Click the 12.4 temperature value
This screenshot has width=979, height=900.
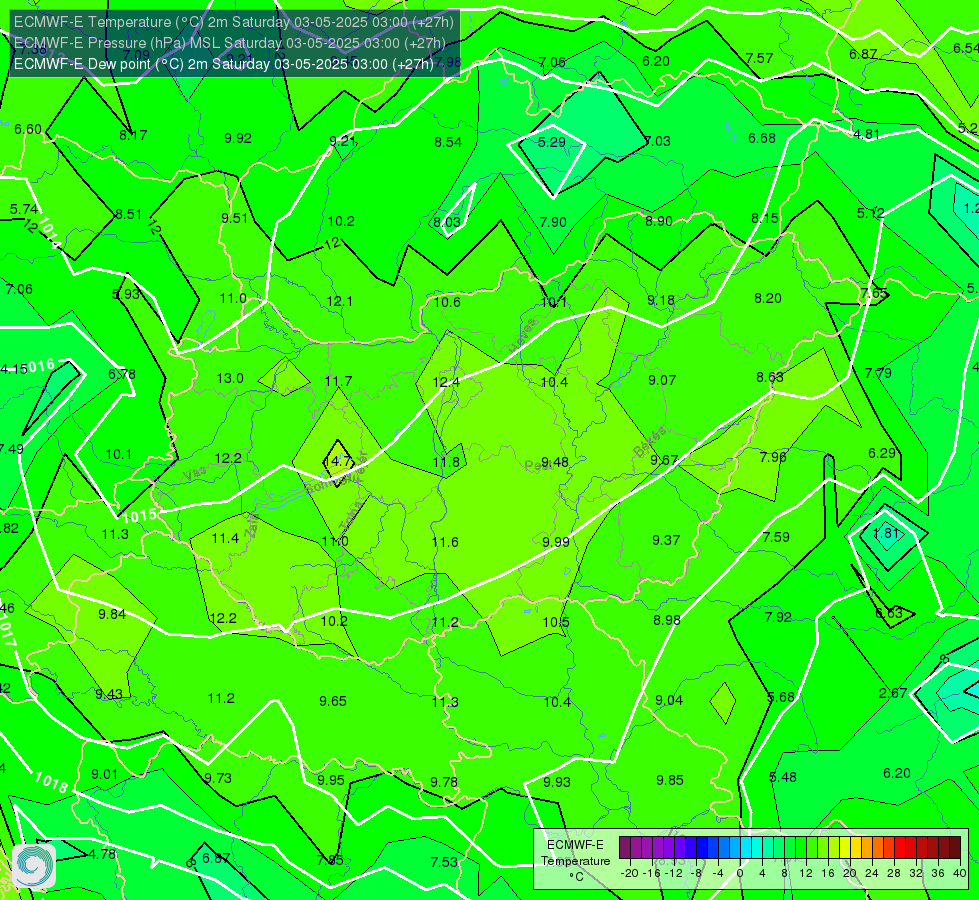tap(446, 382)
